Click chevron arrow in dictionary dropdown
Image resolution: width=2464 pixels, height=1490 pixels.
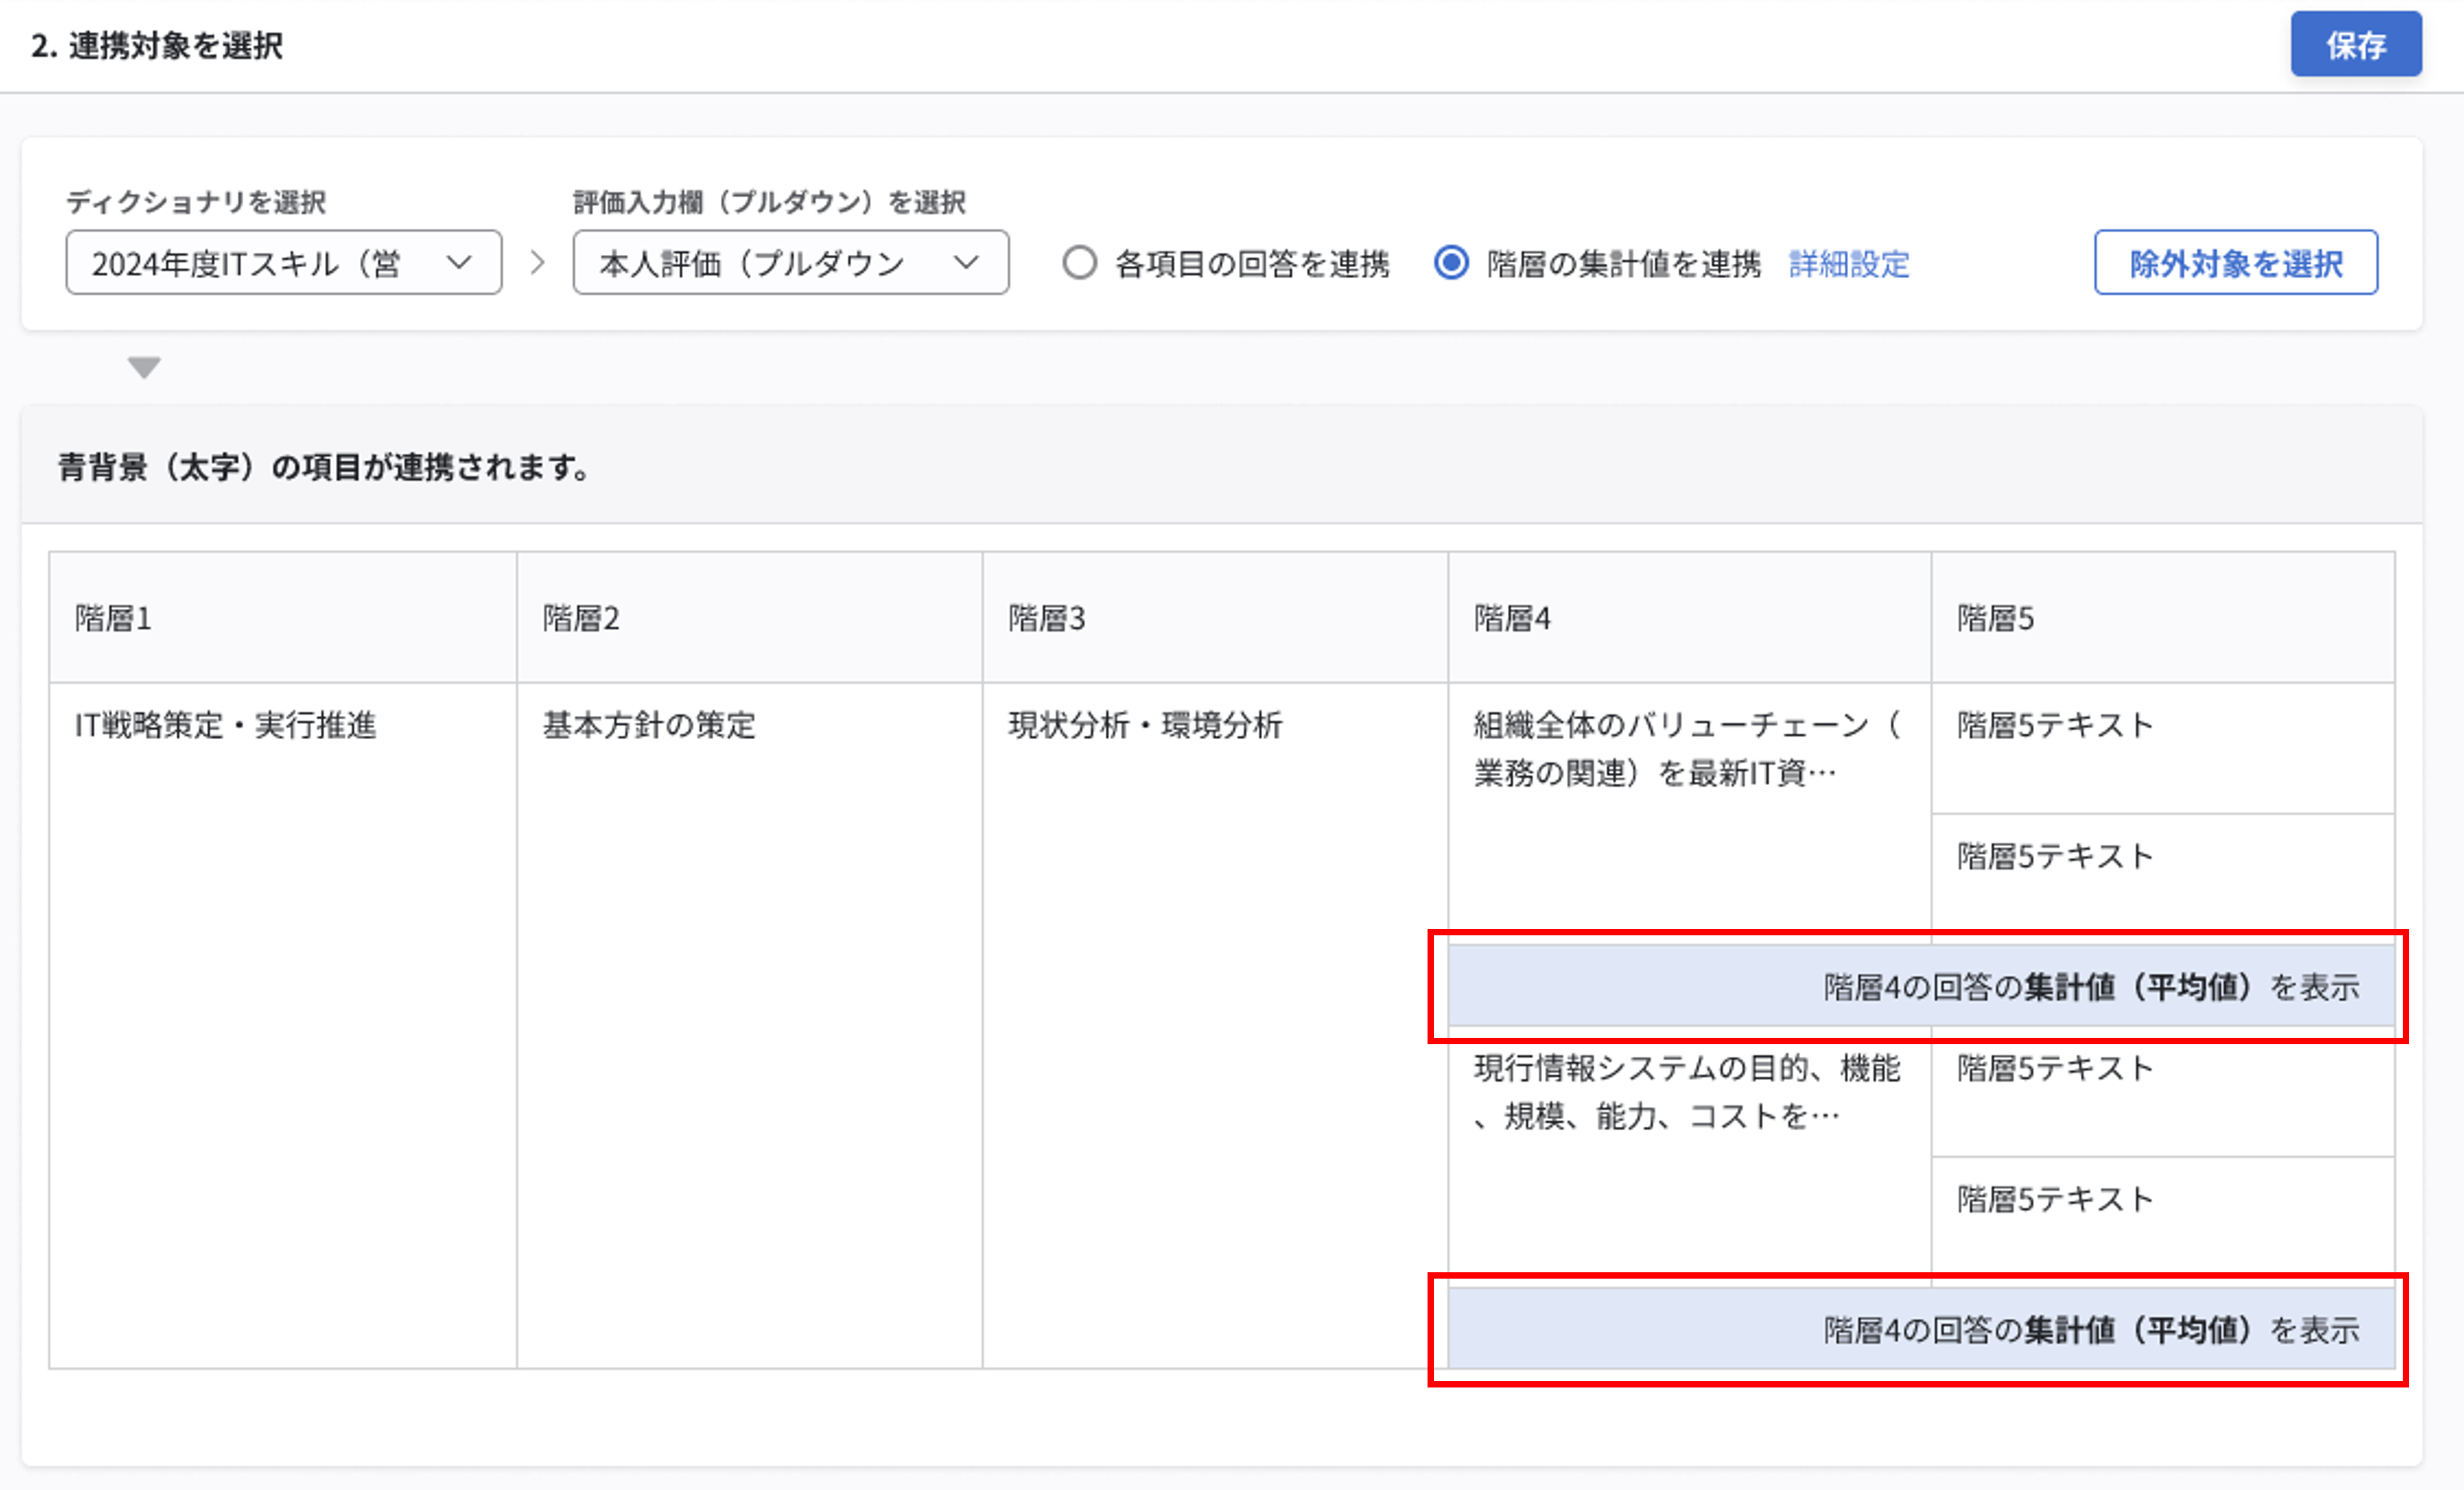[459, 263]
